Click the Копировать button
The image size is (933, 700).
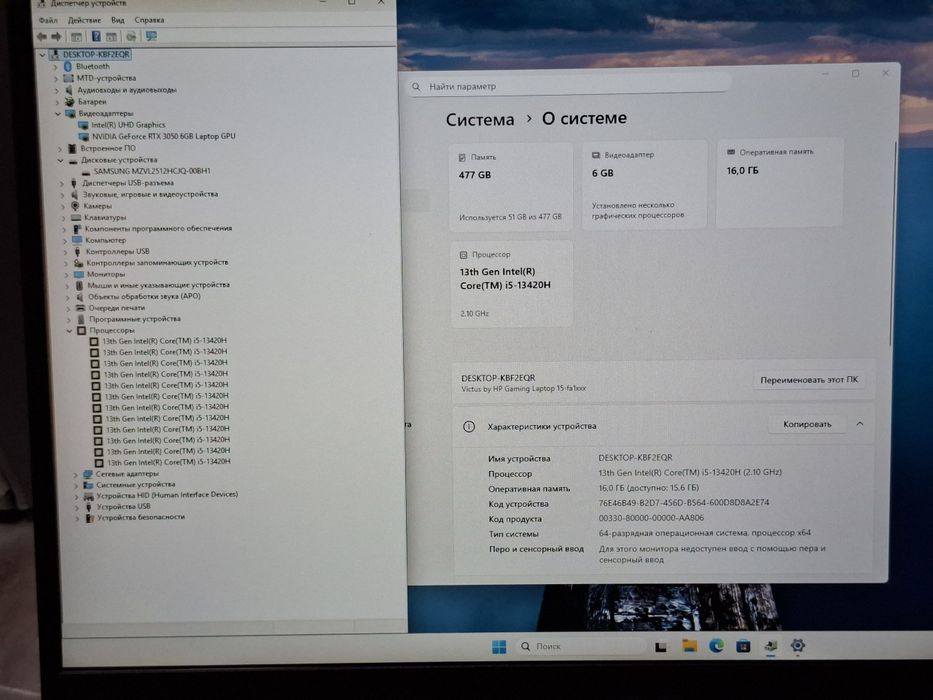click(807, 424)
